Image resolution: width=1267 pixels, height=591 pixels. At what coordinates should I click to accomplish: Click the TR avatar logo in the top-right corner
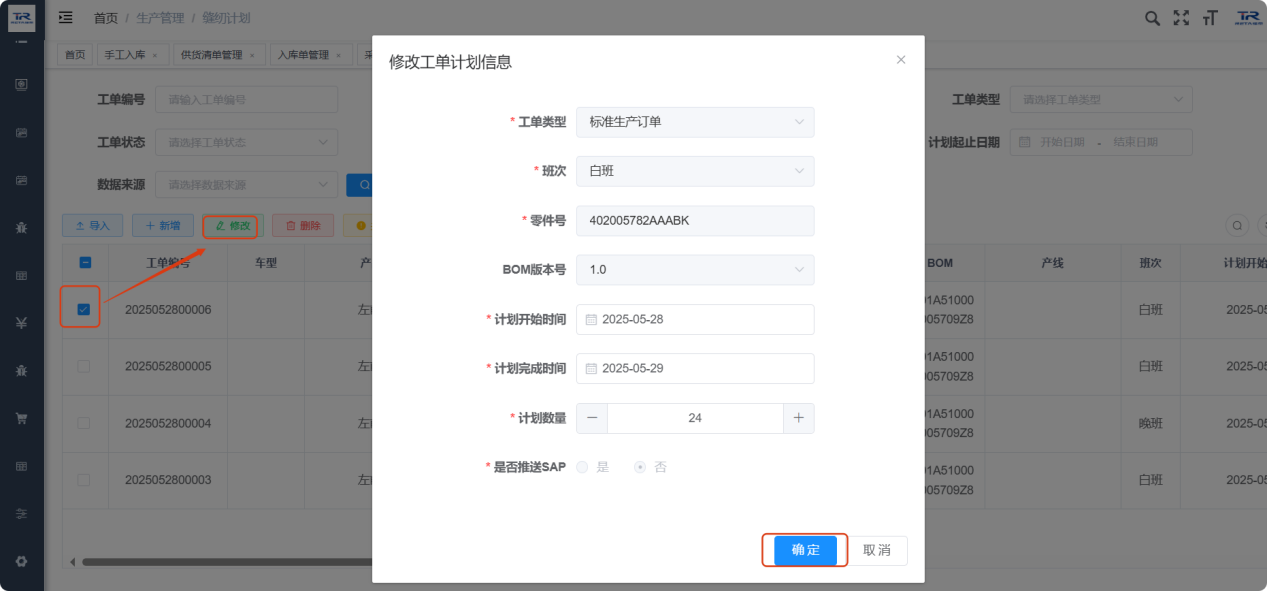point(1248,18)
